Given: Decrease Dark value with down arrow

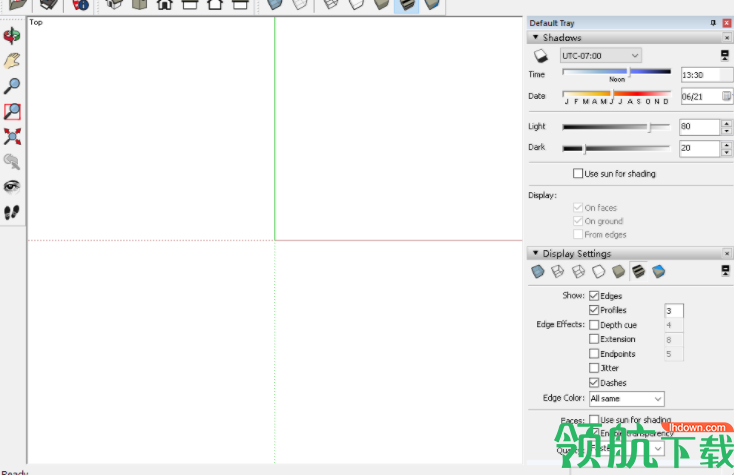Looking at the screenshot, I should 726,152.
